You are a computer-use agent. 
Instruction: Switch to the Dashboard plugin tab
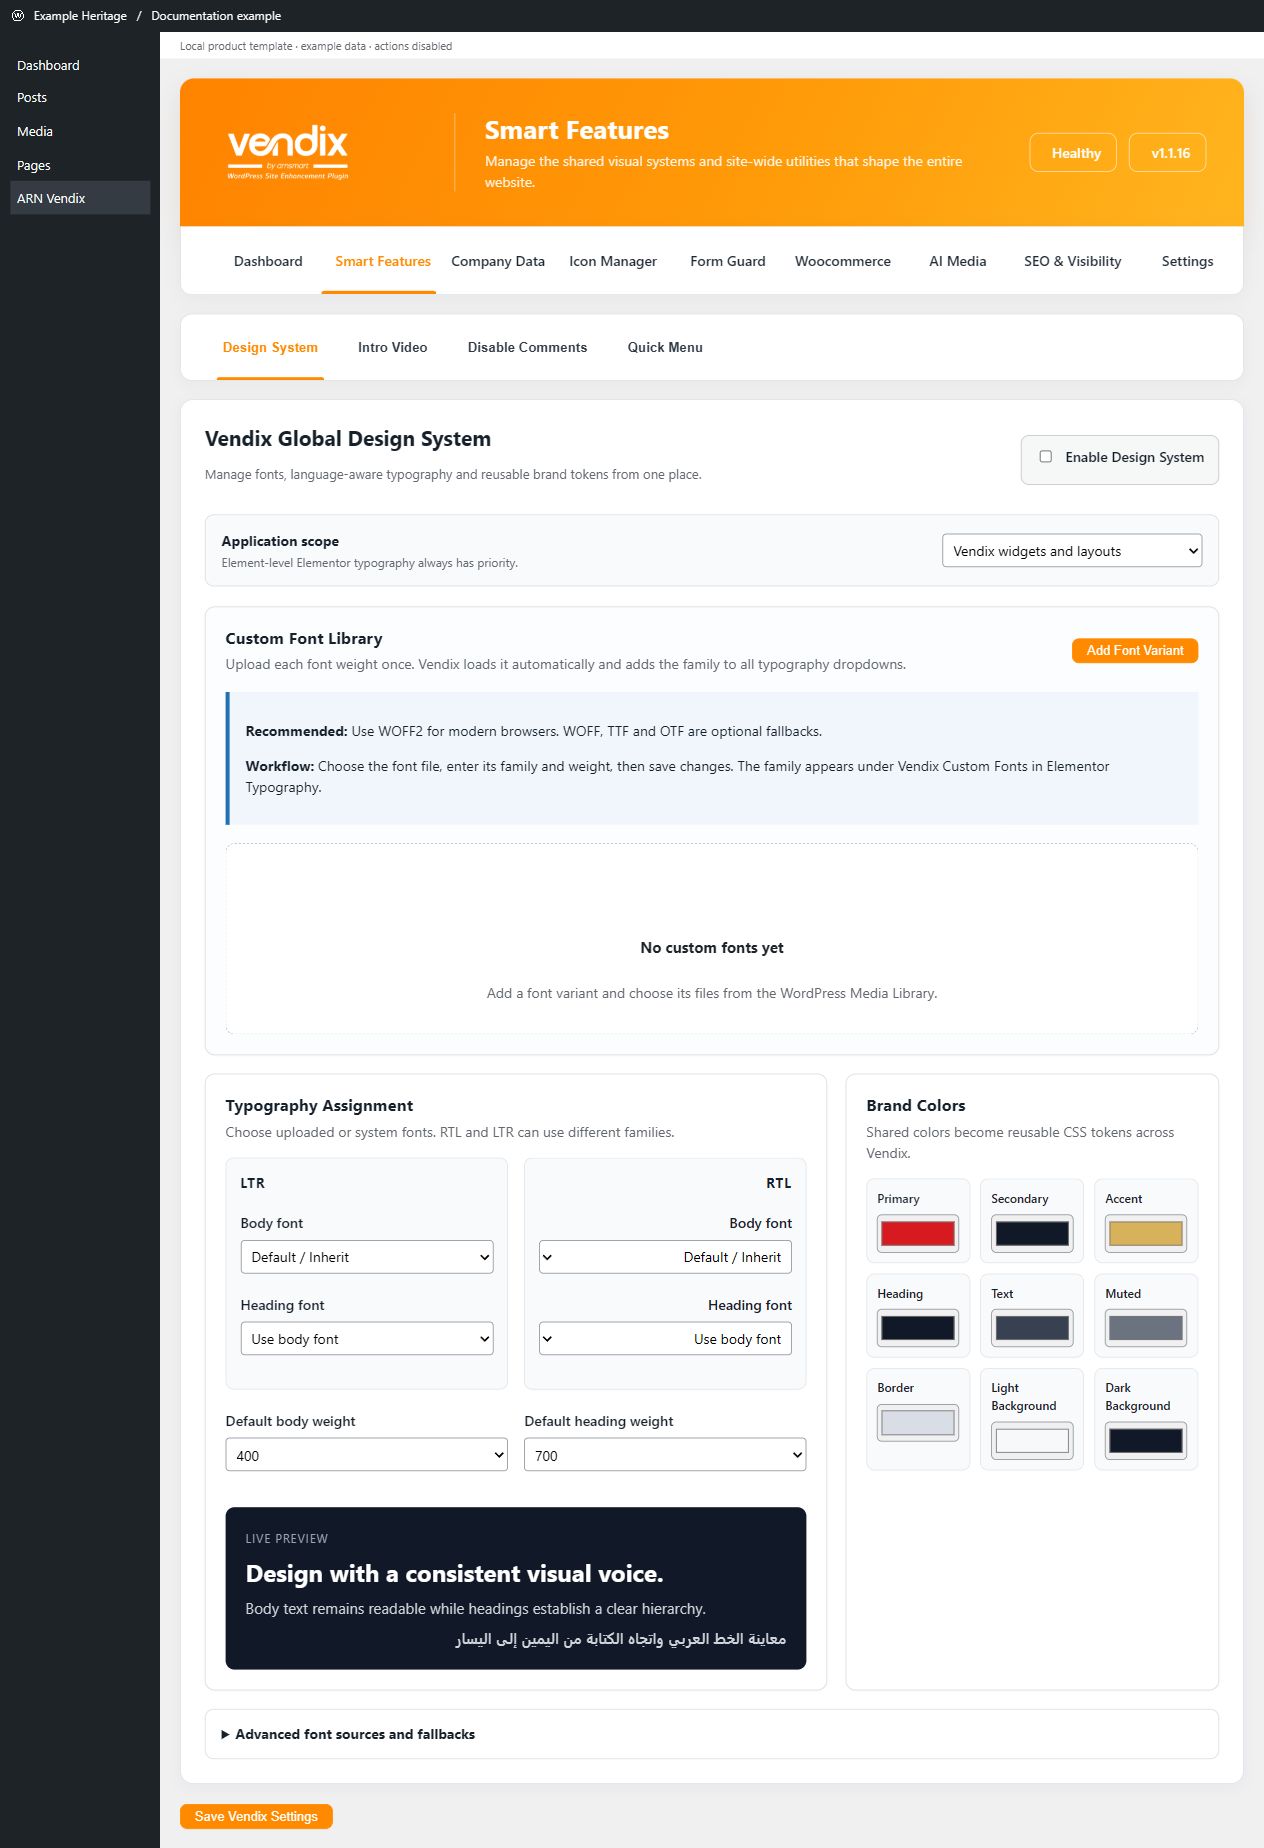click(x=268, y=261)
